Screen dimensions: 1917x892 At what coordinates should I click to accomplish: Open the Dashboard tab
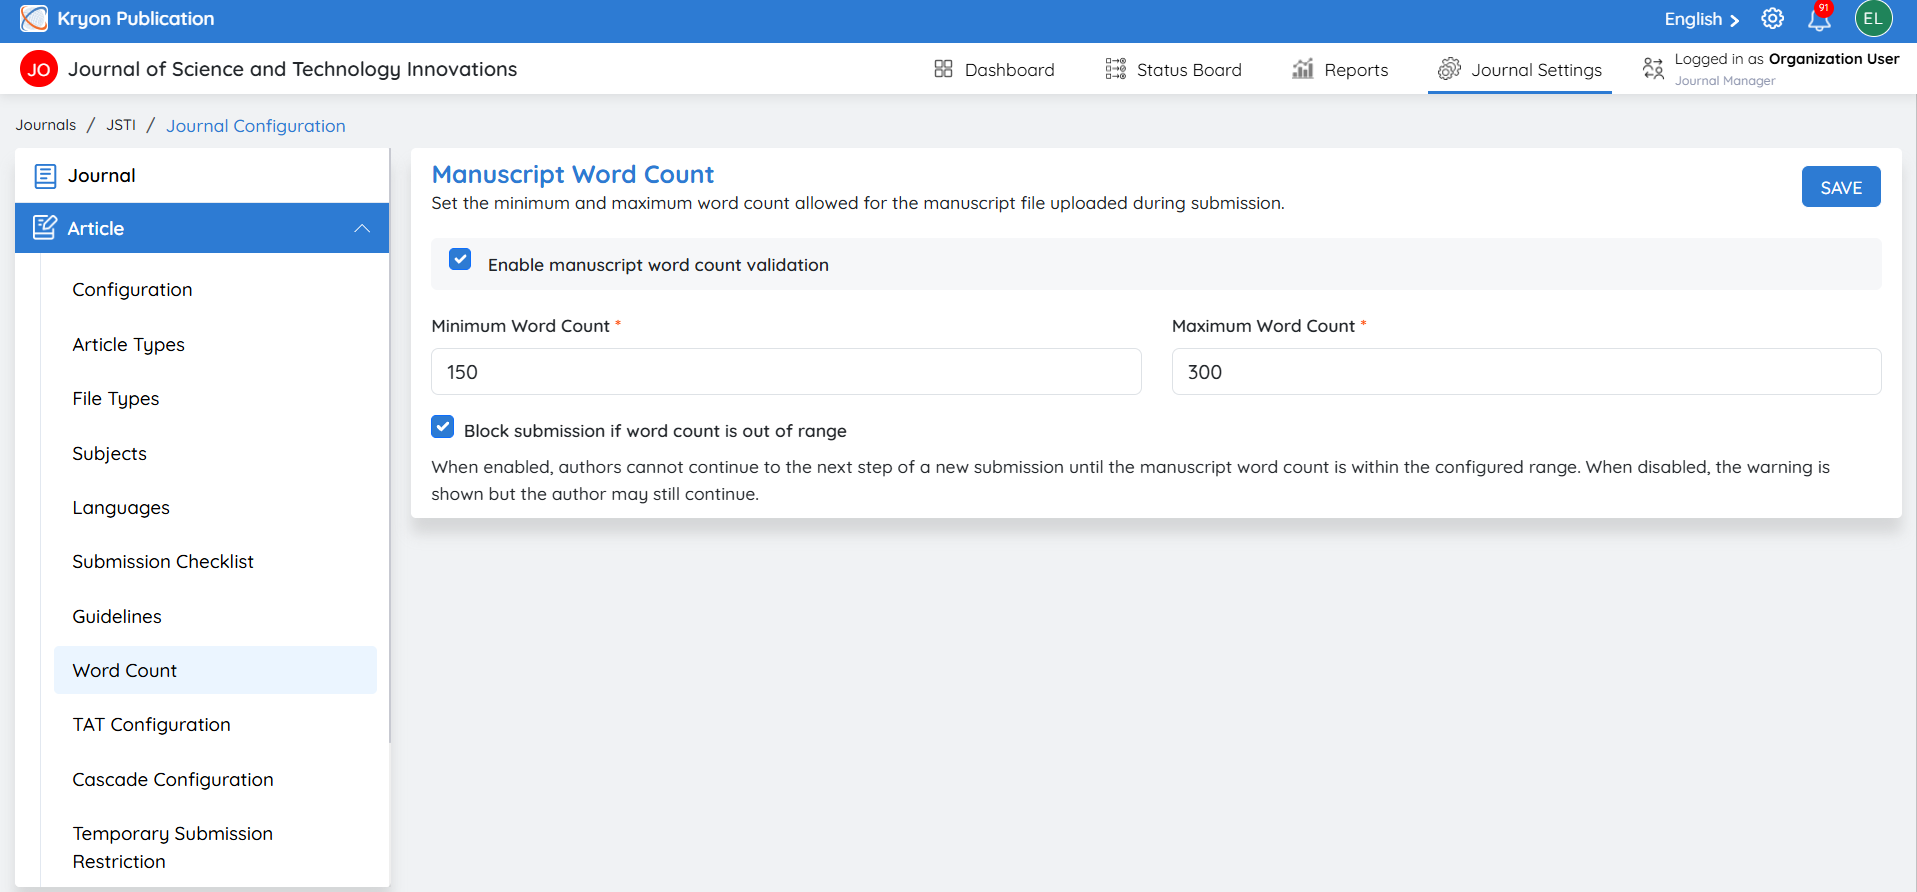click(995, 70)
